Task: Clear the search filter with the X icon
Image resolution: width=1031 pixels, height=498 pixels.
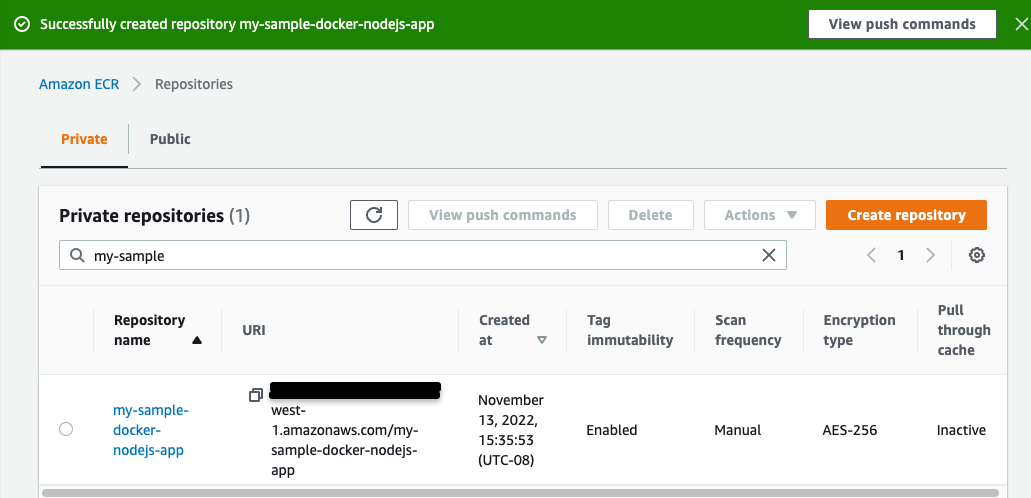Action: tap(769, 255)
